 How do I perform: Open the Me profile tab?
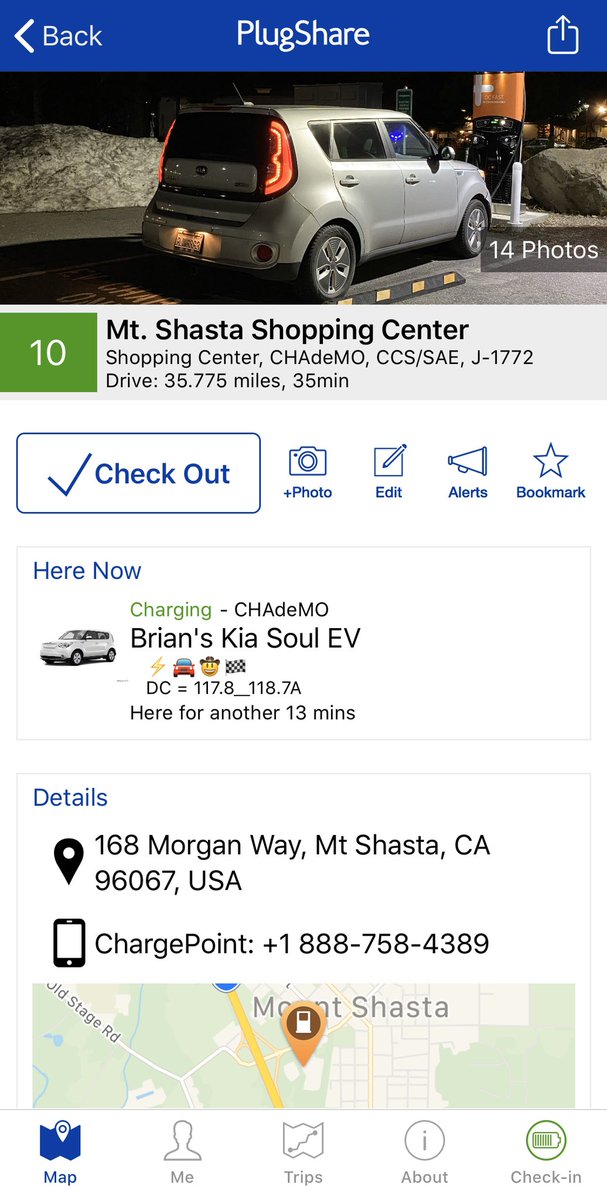click(182, 1153)
